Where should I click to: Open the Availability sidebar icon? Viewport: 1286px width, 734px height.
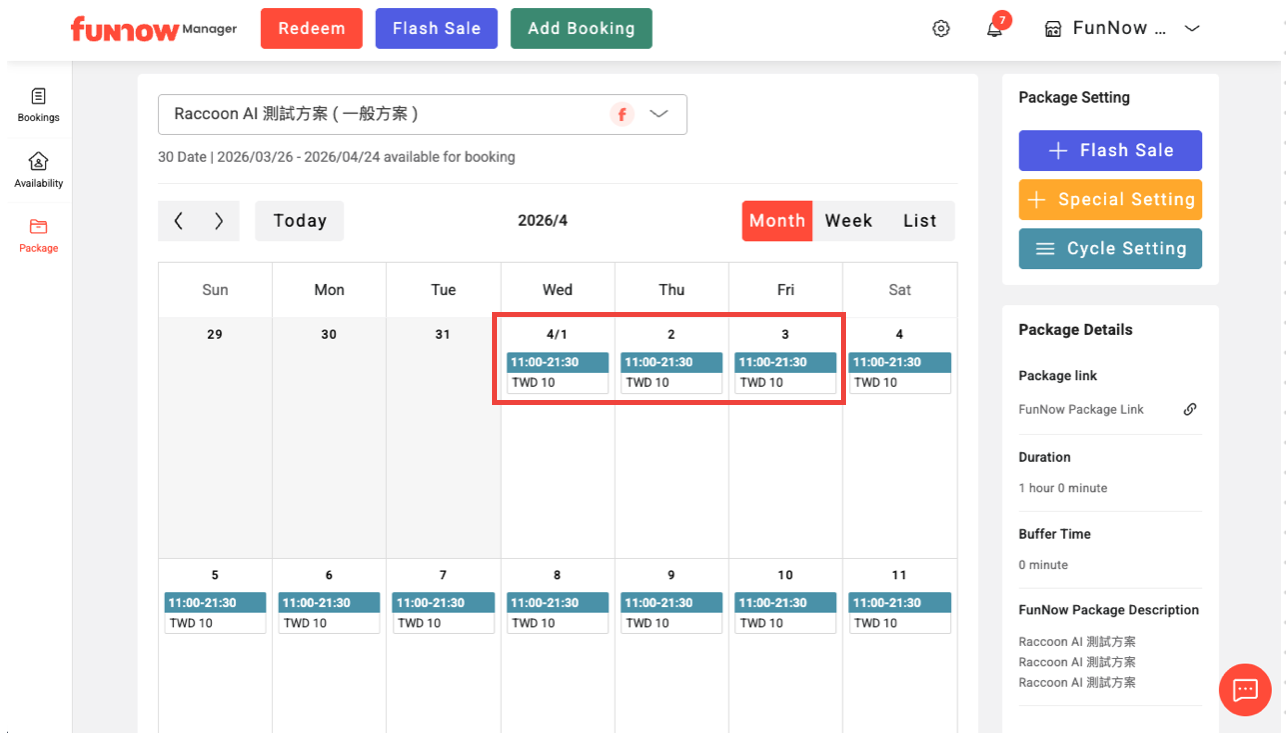38,169
